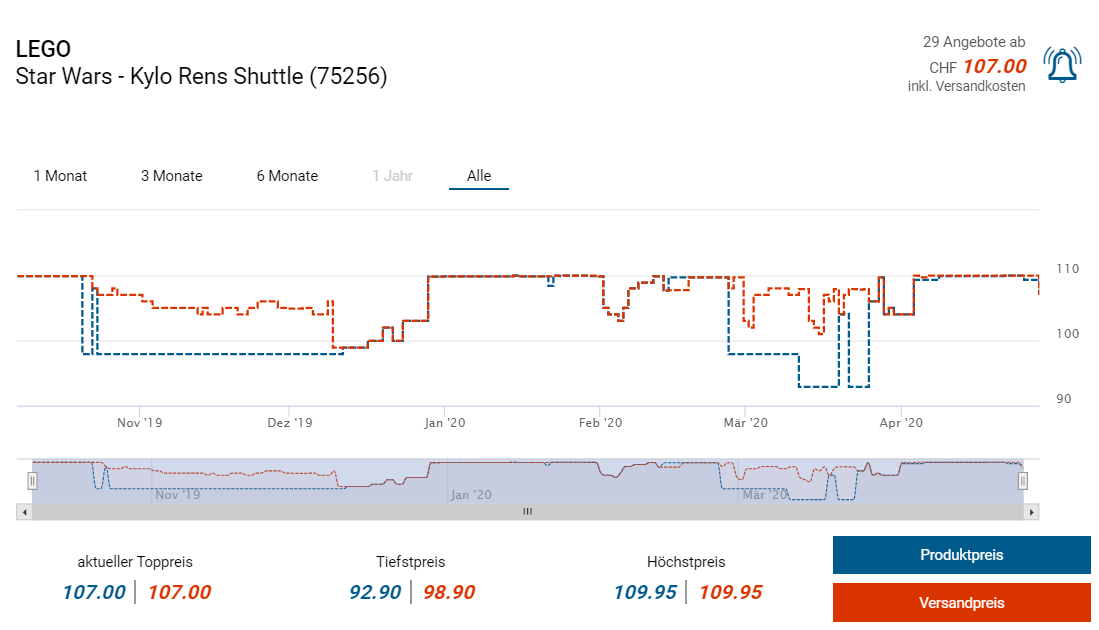
Task: Click the red aktueller Toppreis 107.00 value
Action: click(179, 592)
